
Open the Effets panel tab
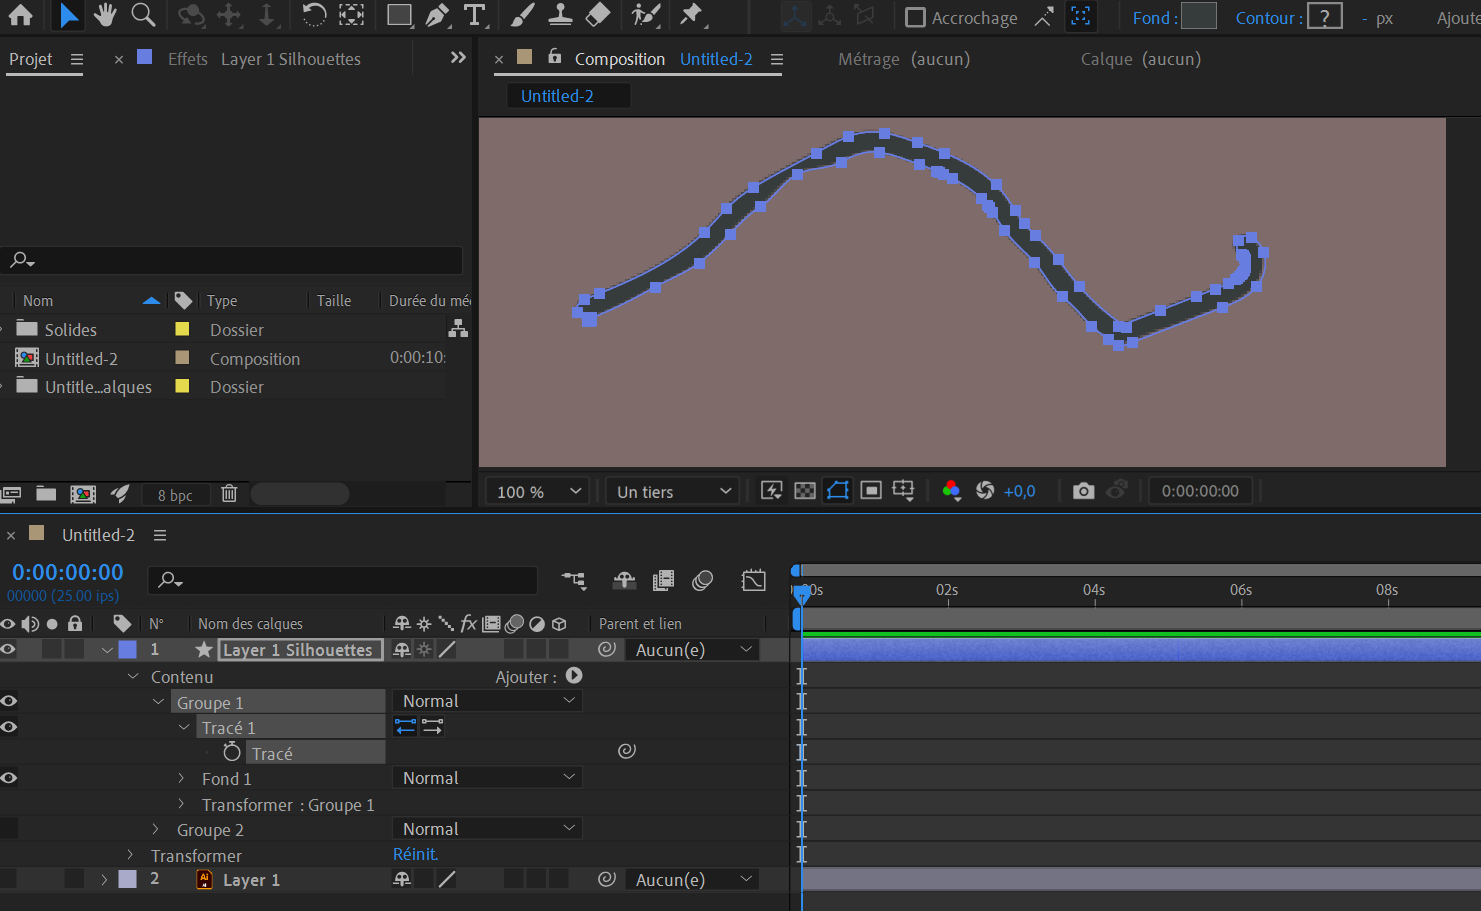pyautogui.click(x=187, y=59)
